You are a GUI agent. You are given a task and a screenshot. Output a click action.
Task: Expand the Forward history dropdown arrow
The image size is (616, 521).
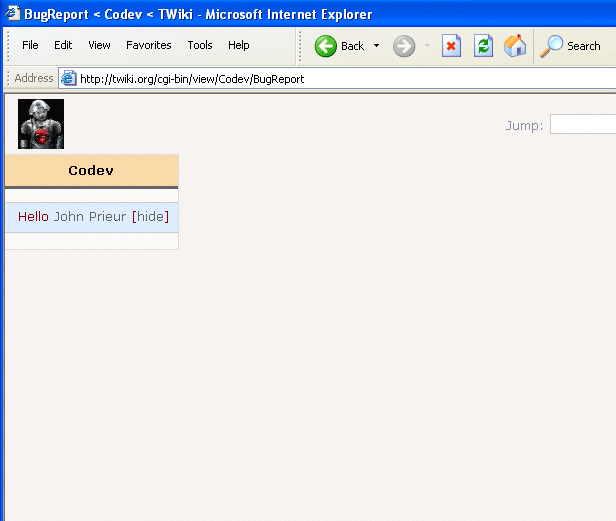tap(427, 46)
